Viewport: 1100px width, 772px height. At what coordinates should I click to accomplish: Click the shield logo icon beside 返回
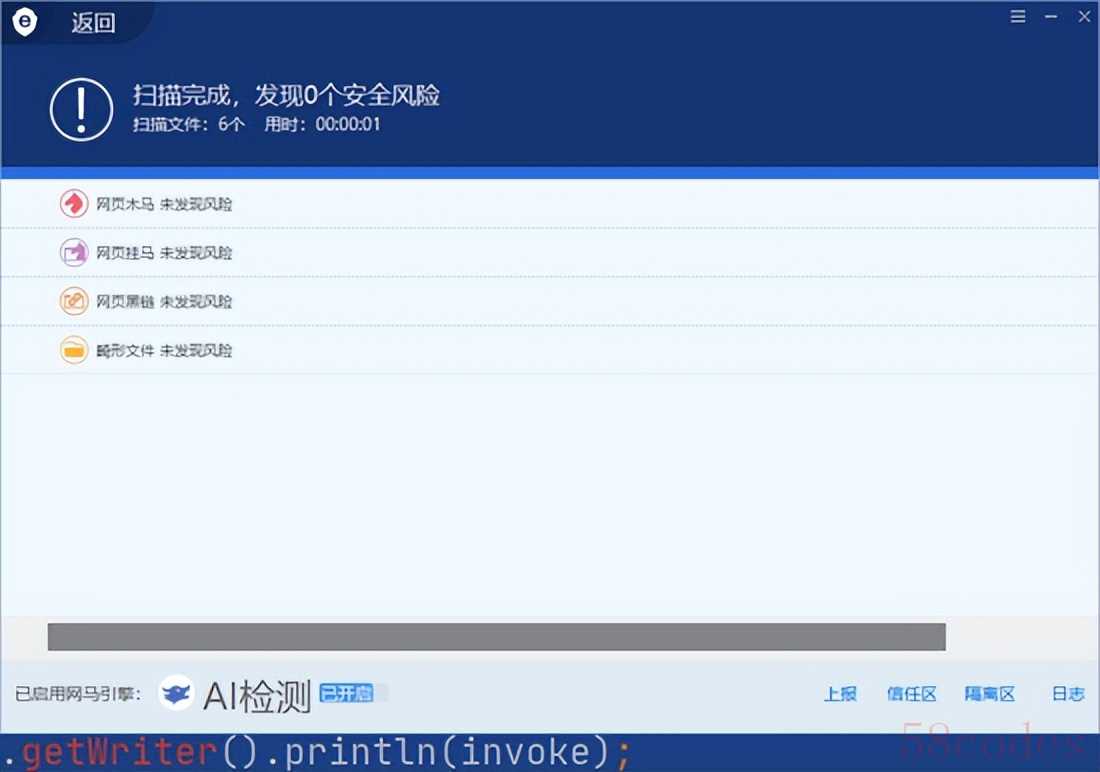25,22
